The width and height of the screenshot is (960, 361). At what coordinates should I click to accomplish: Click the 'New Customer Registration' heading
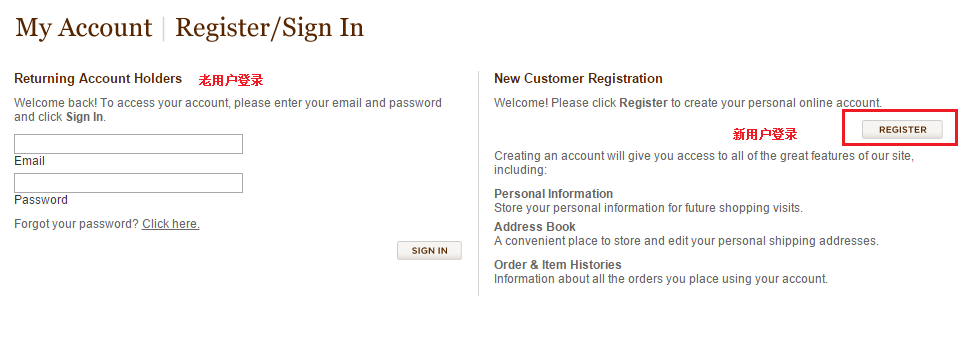(x=578, y=78)
